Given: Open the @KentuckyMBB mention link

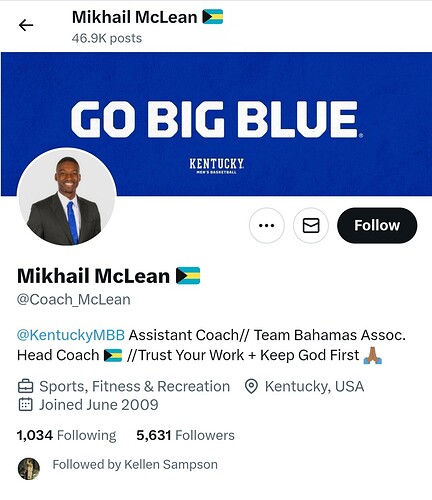Looking at the screenshot, I should [x=71, y=335].
